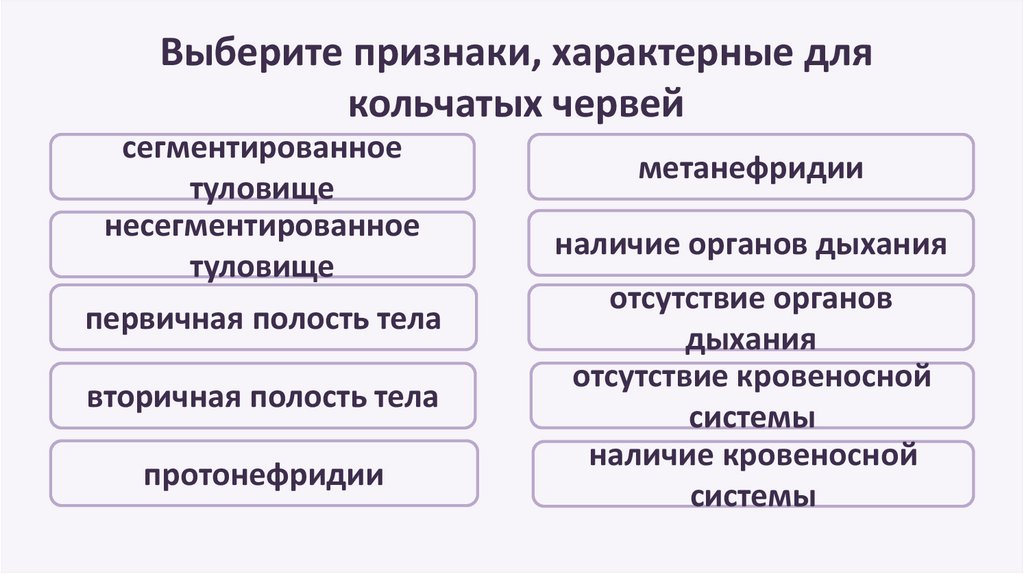
Task: Tap the protonephridia answer tile
Action: (263, 473)
